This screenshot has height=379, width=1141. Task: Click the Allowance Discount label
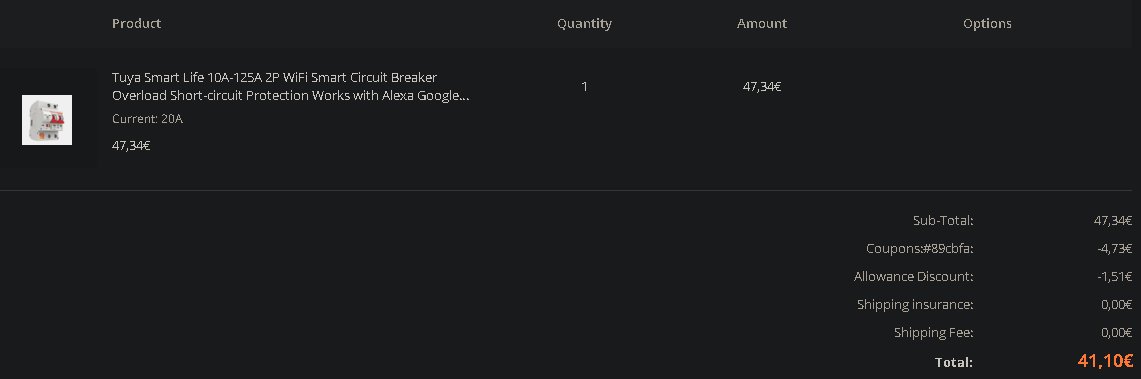pos(913,276)
